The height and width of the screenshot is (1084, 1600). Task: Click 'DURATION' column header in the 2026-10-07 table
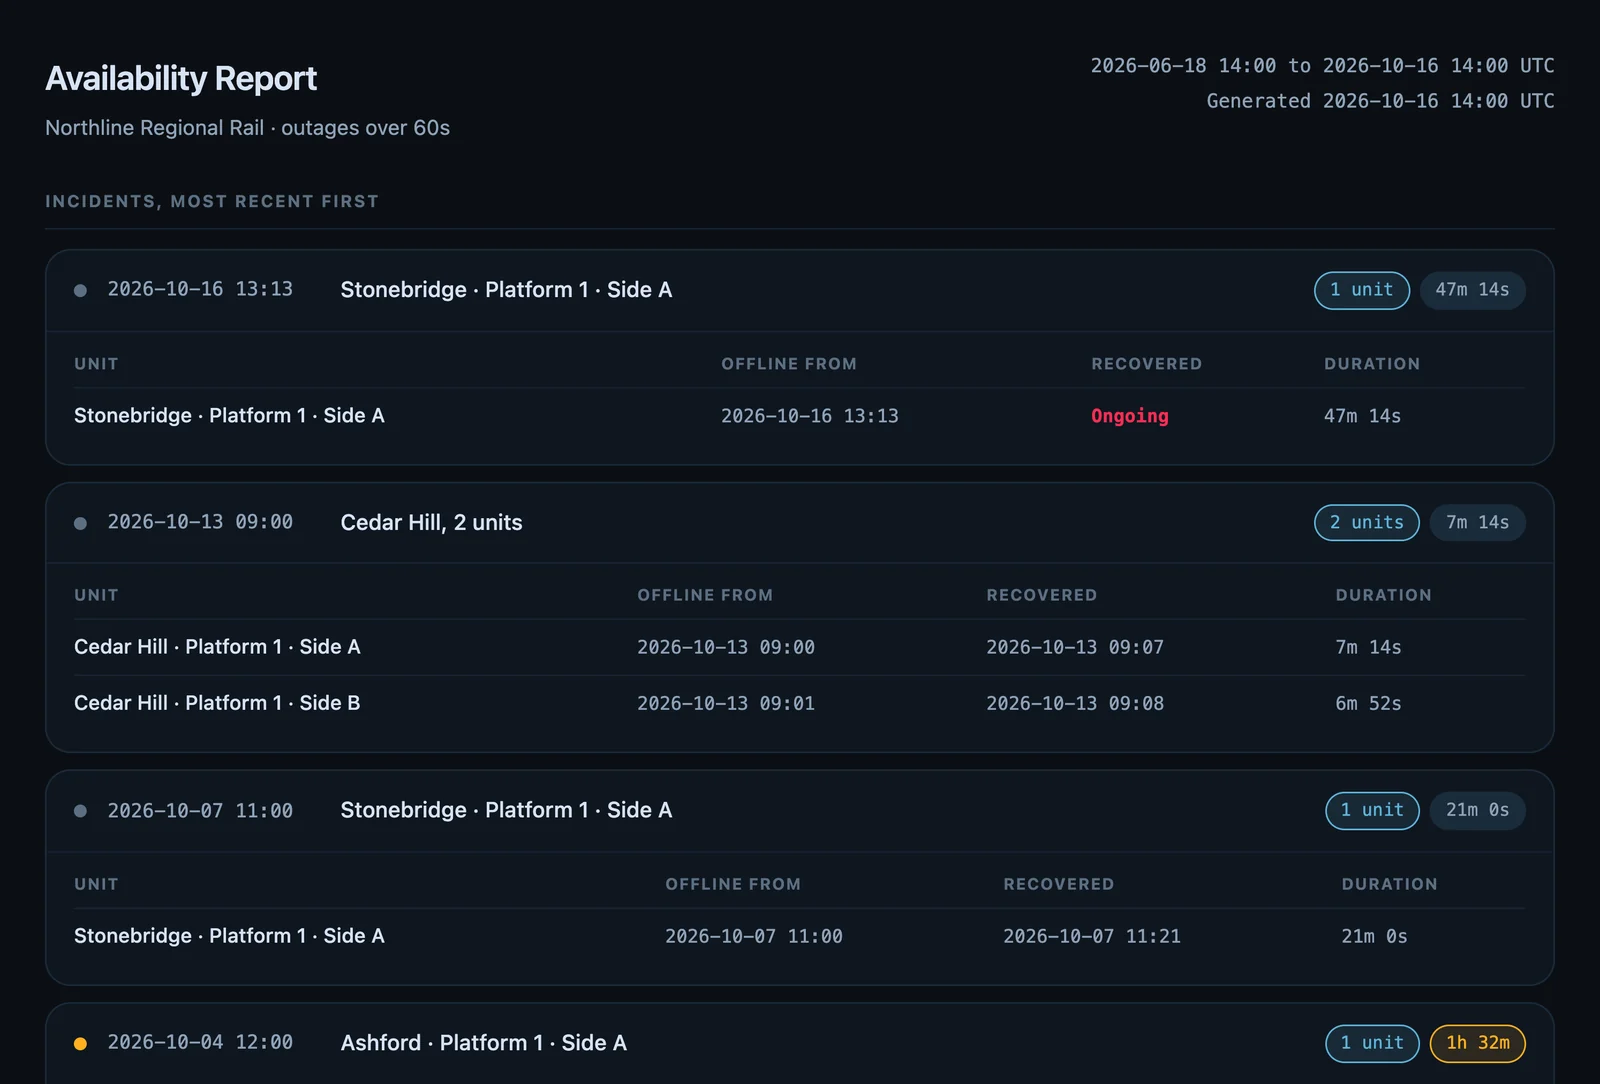point(1389,884)
